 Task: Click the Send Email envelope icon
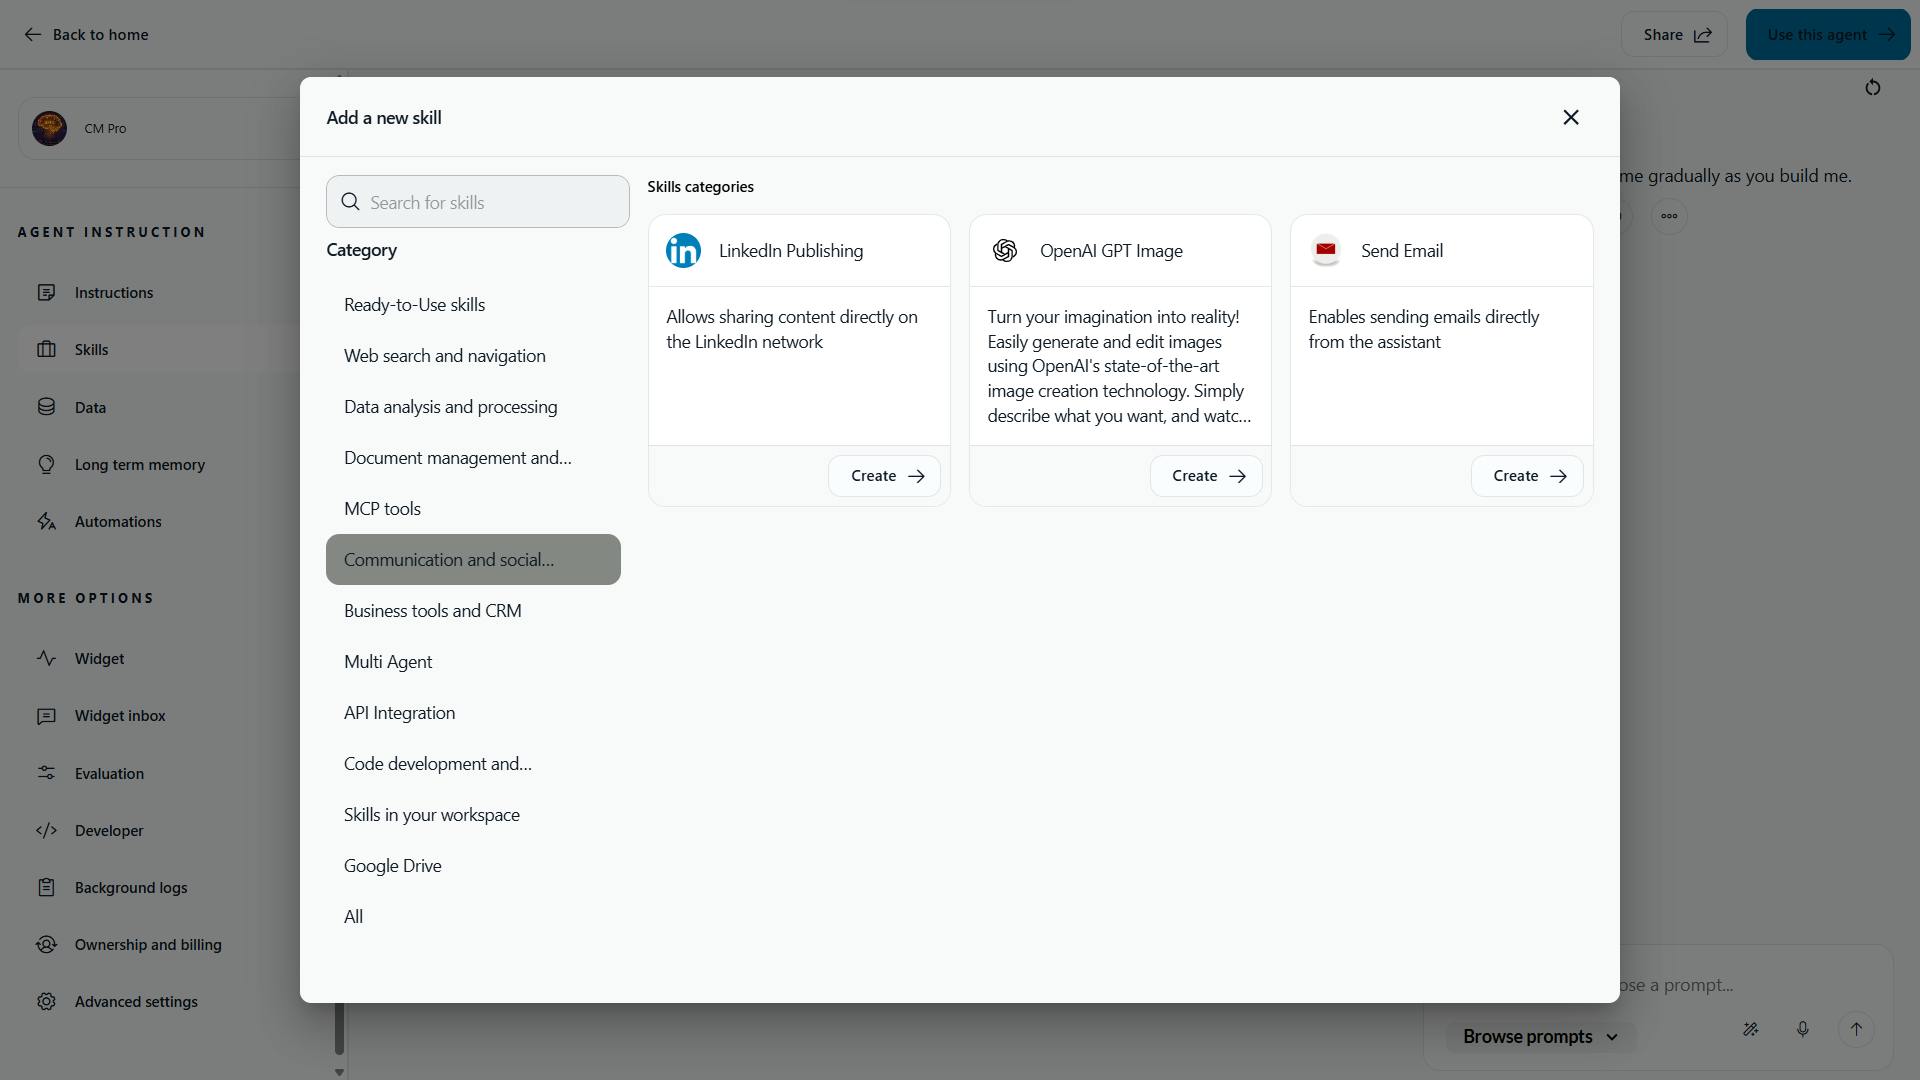[1325, 251]
